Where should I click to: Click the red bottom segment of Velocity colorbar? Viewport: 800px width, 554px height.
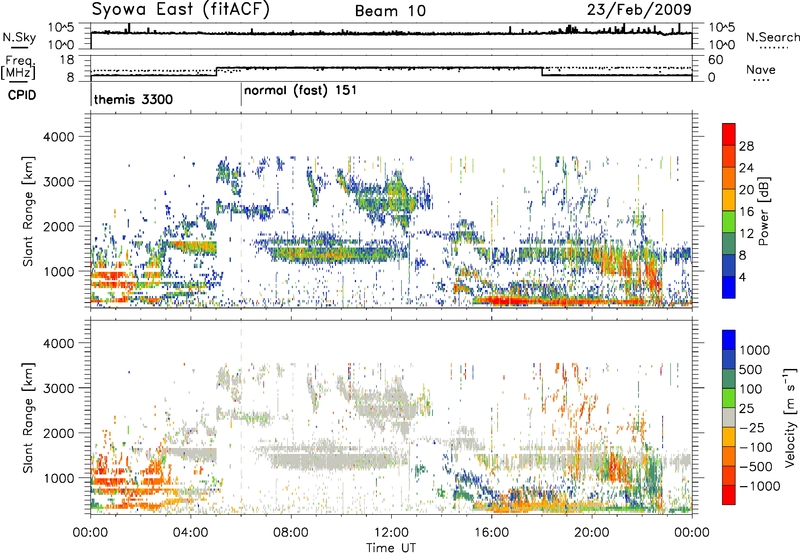click(x=729, y=495)
